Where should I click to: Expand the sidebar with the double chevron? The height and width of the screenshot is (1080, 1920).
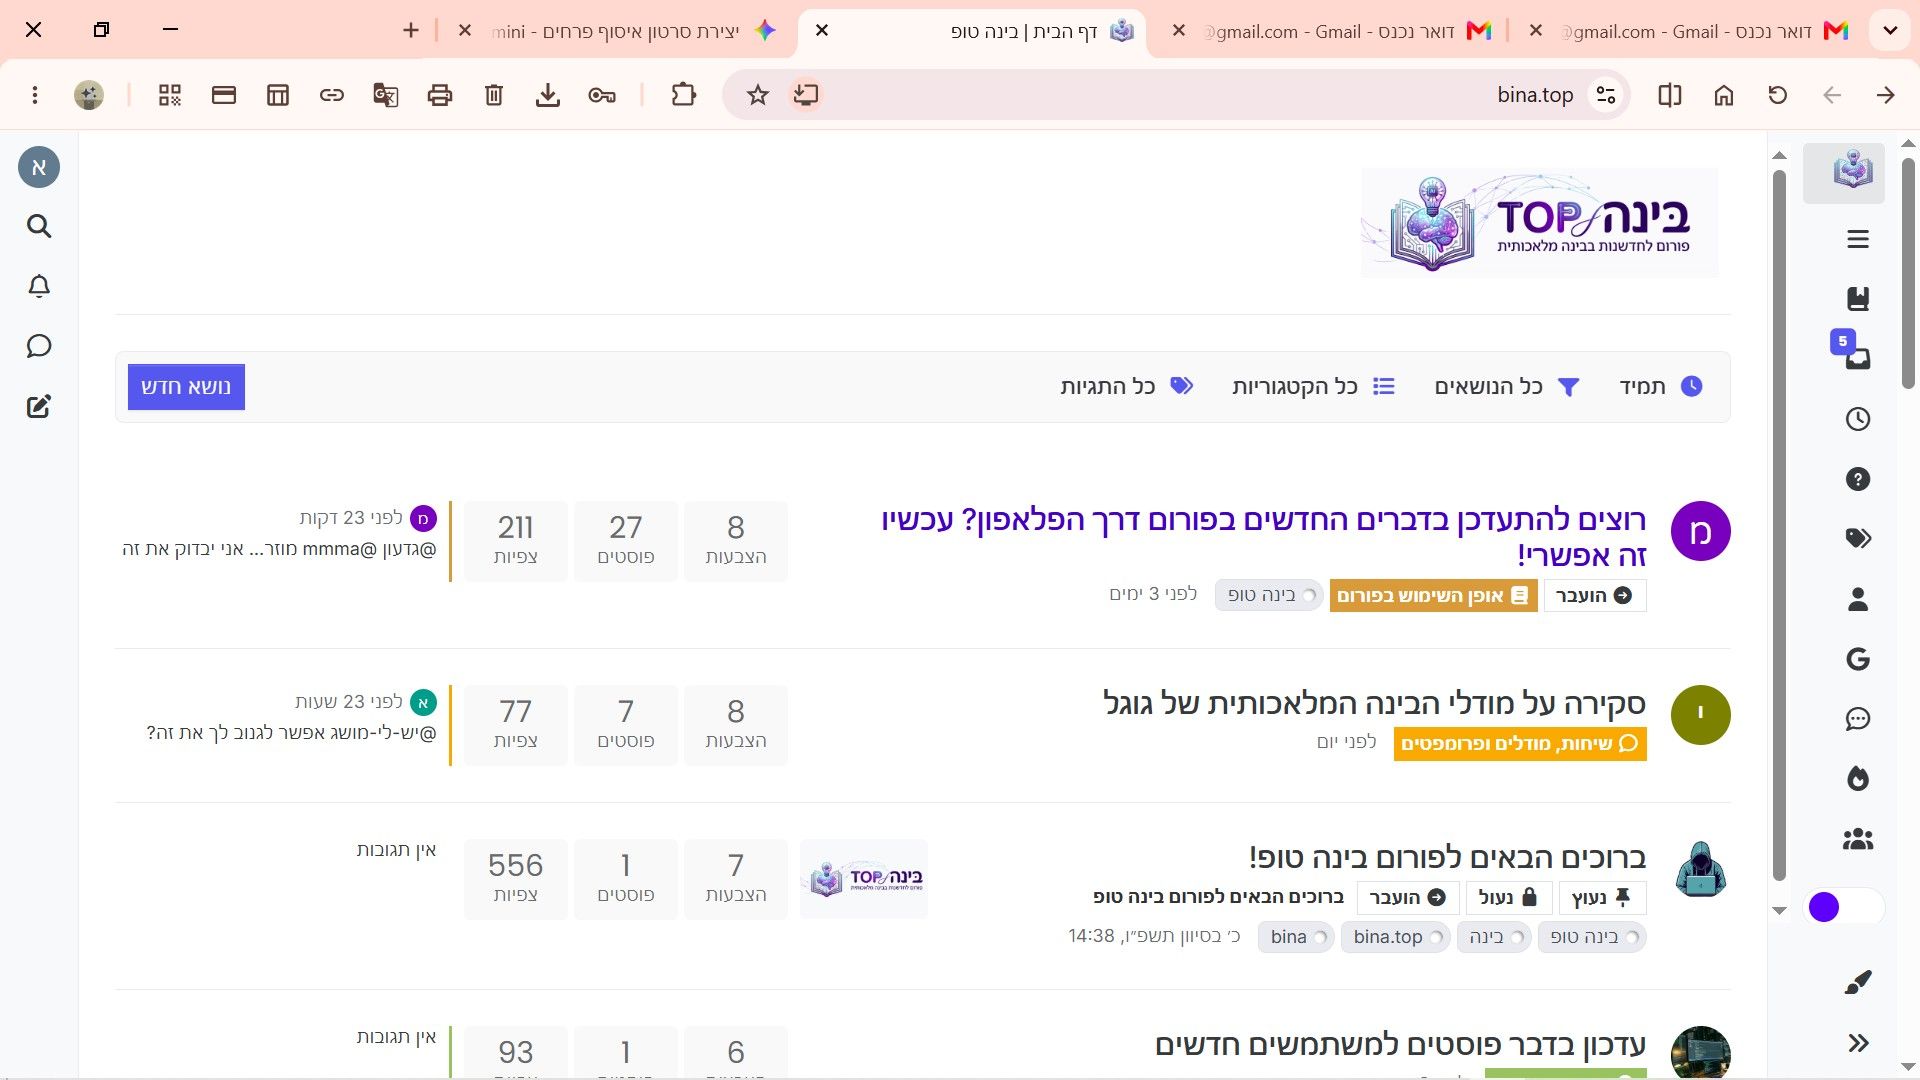pyautogui.click(x=1858, y=1043)
